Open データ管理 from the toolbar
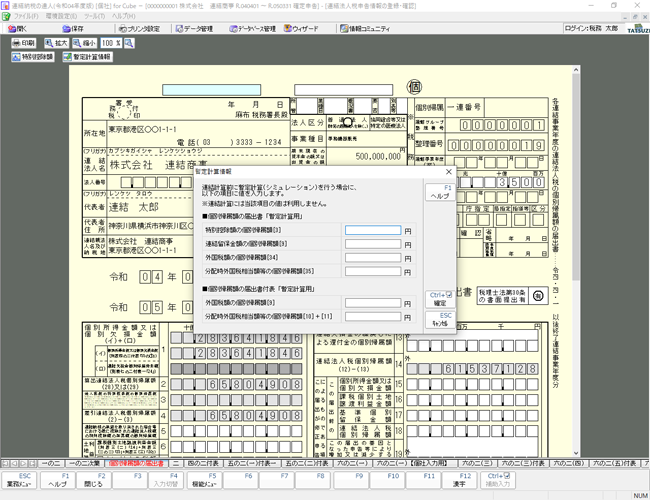 [x=193, y=29]
